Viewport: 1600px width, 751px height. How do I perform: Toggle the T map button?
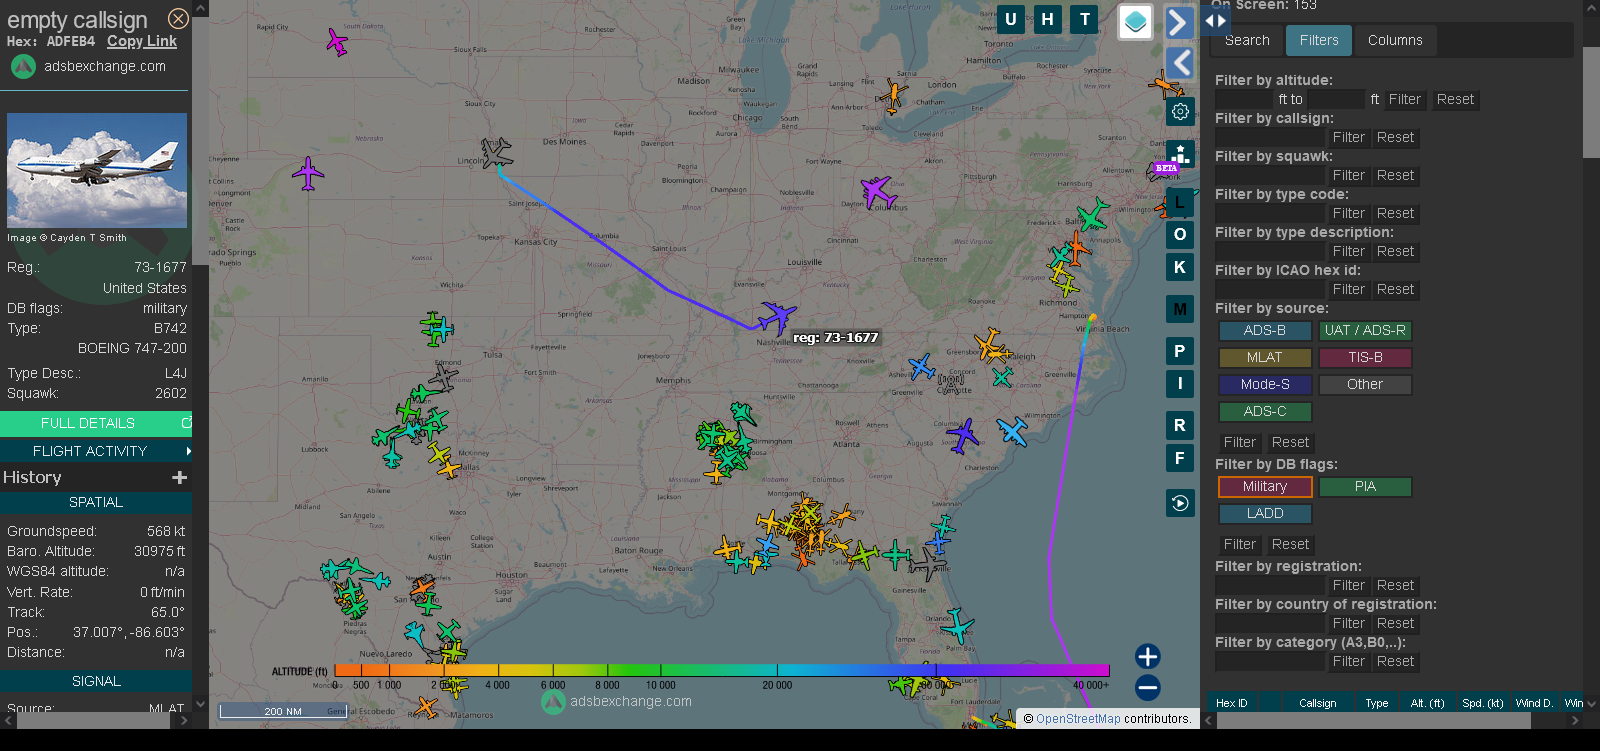click(1084, 19)
